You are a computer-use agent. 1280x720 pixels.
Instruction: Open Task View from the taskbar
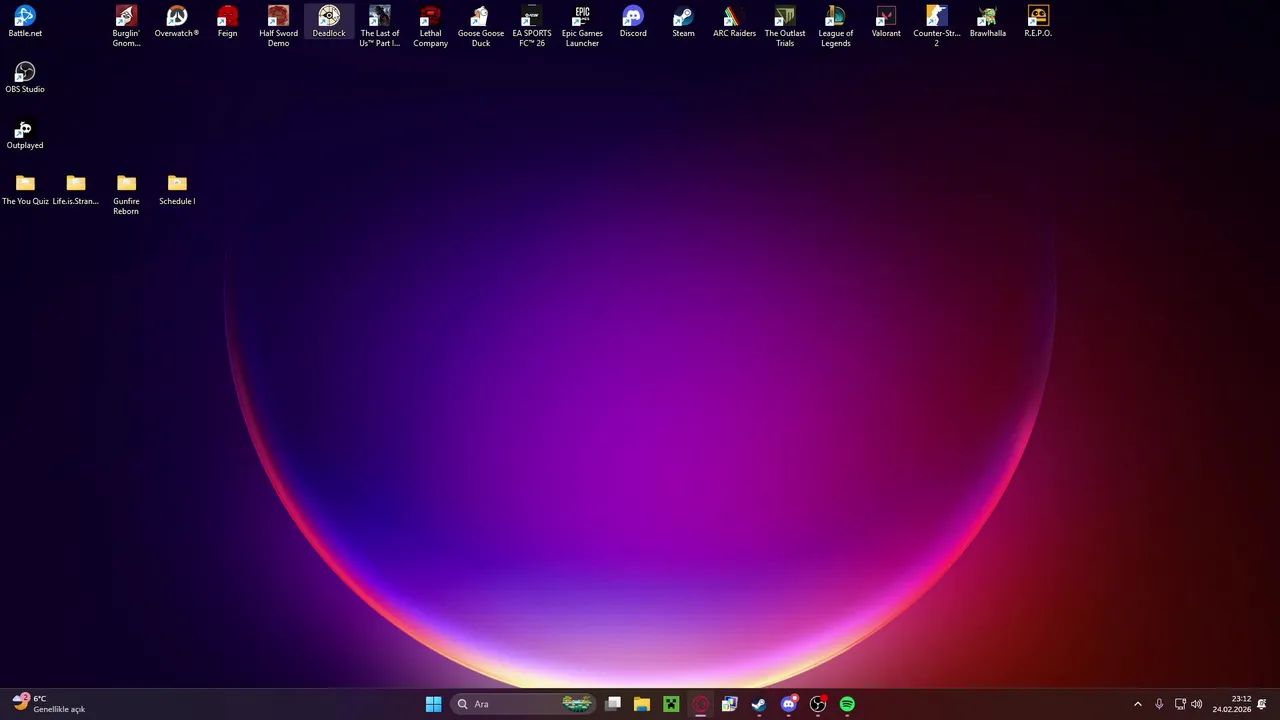(x=613, y=704)
